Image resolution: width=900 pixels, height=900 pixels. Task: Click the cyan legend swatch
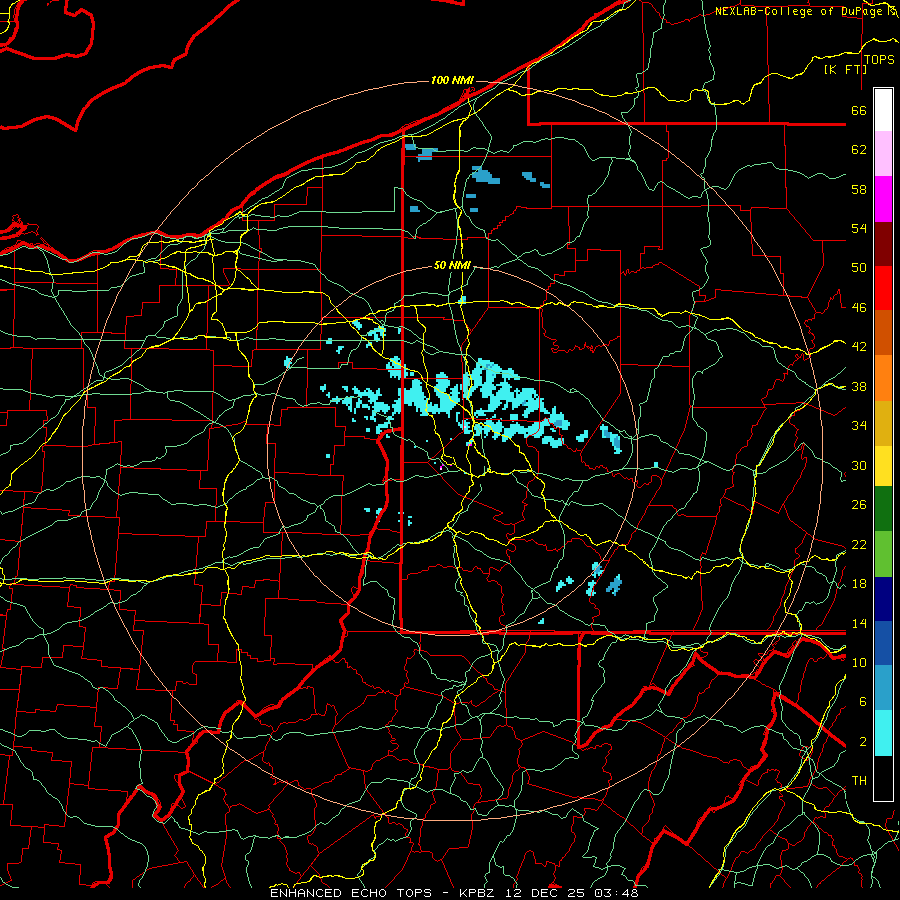[x=883, y=734]
